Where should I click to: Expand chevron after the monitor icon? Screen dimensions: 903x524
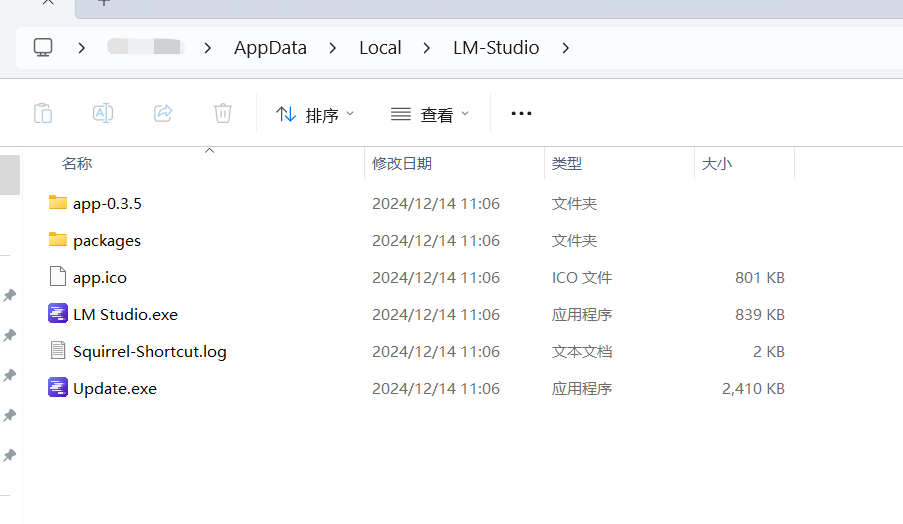[x=81, y=48]
